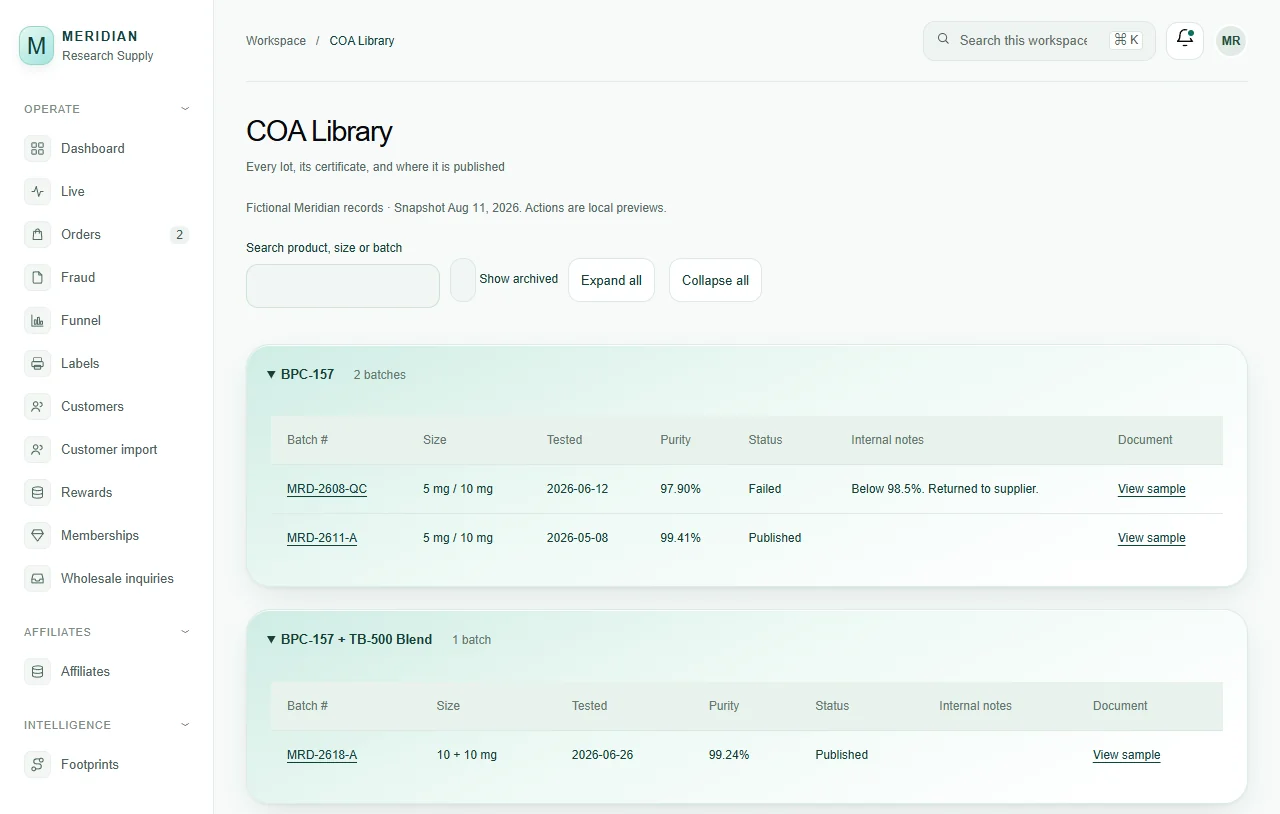Open Orders in the sidebar
Image resolution: width=1280 pixels, height=814 pixels.
[106, 234]
